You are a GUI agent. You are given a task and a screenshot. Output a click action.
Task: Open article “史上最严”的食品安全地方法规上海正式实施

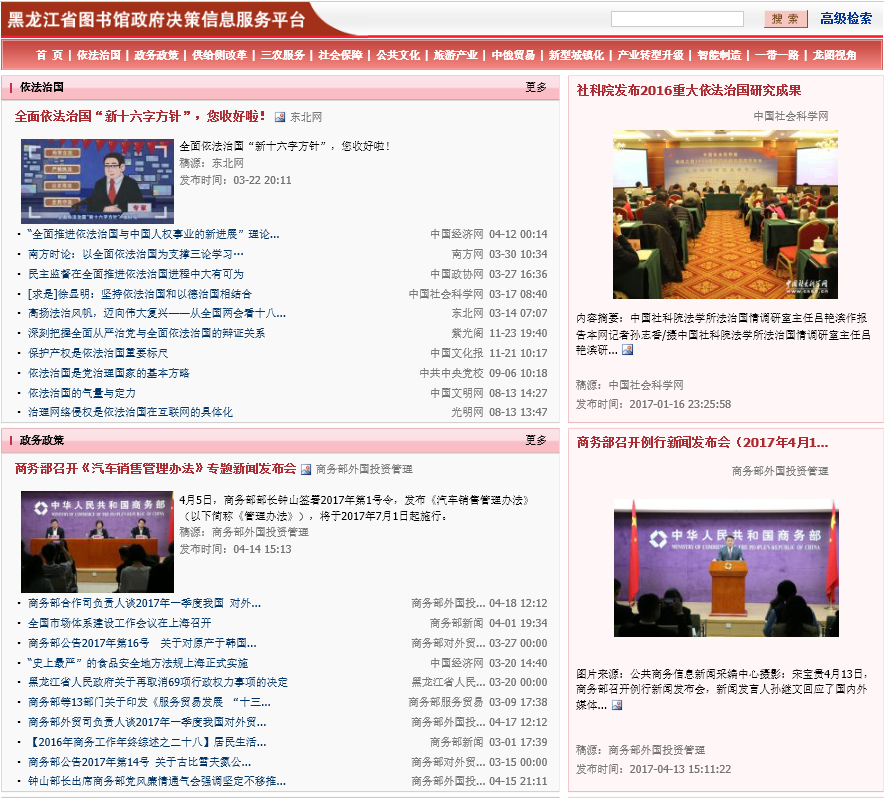138,663
